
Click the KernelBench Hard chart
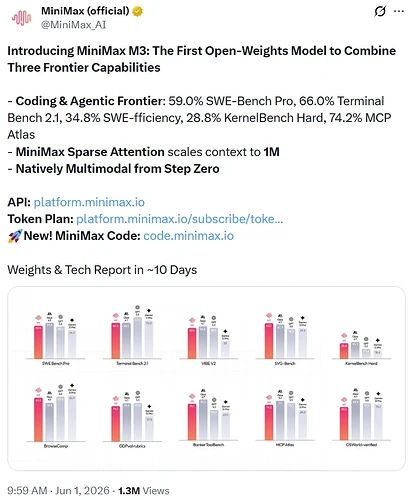tap(362, 348)
